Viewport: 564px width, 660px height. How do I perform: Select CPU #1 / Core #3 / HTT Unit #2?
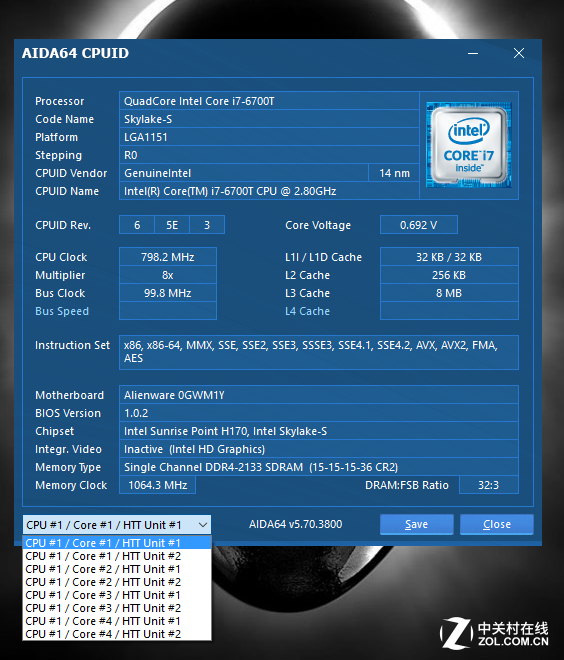117,608
